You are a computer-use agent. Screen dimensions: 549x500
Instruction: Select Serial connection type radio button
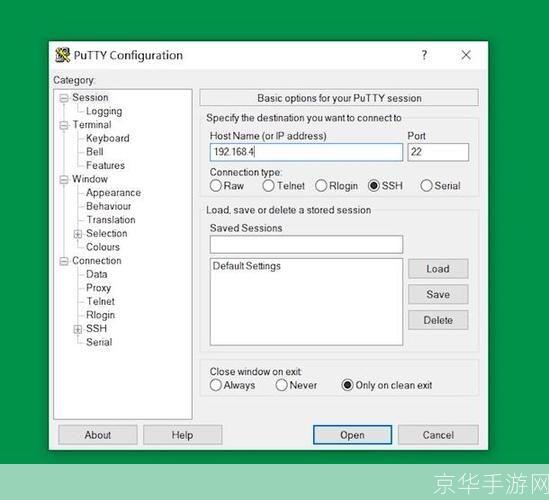(x=426, y=186)
